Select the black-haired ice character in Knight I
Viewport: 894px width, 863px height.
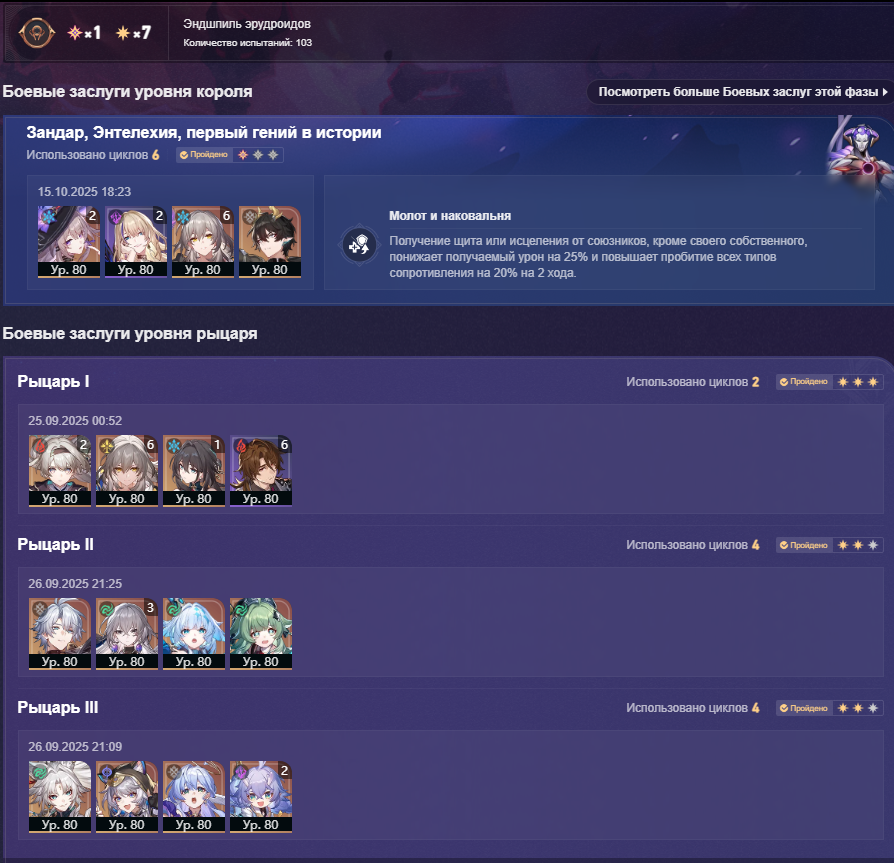[x=194, y=470]
